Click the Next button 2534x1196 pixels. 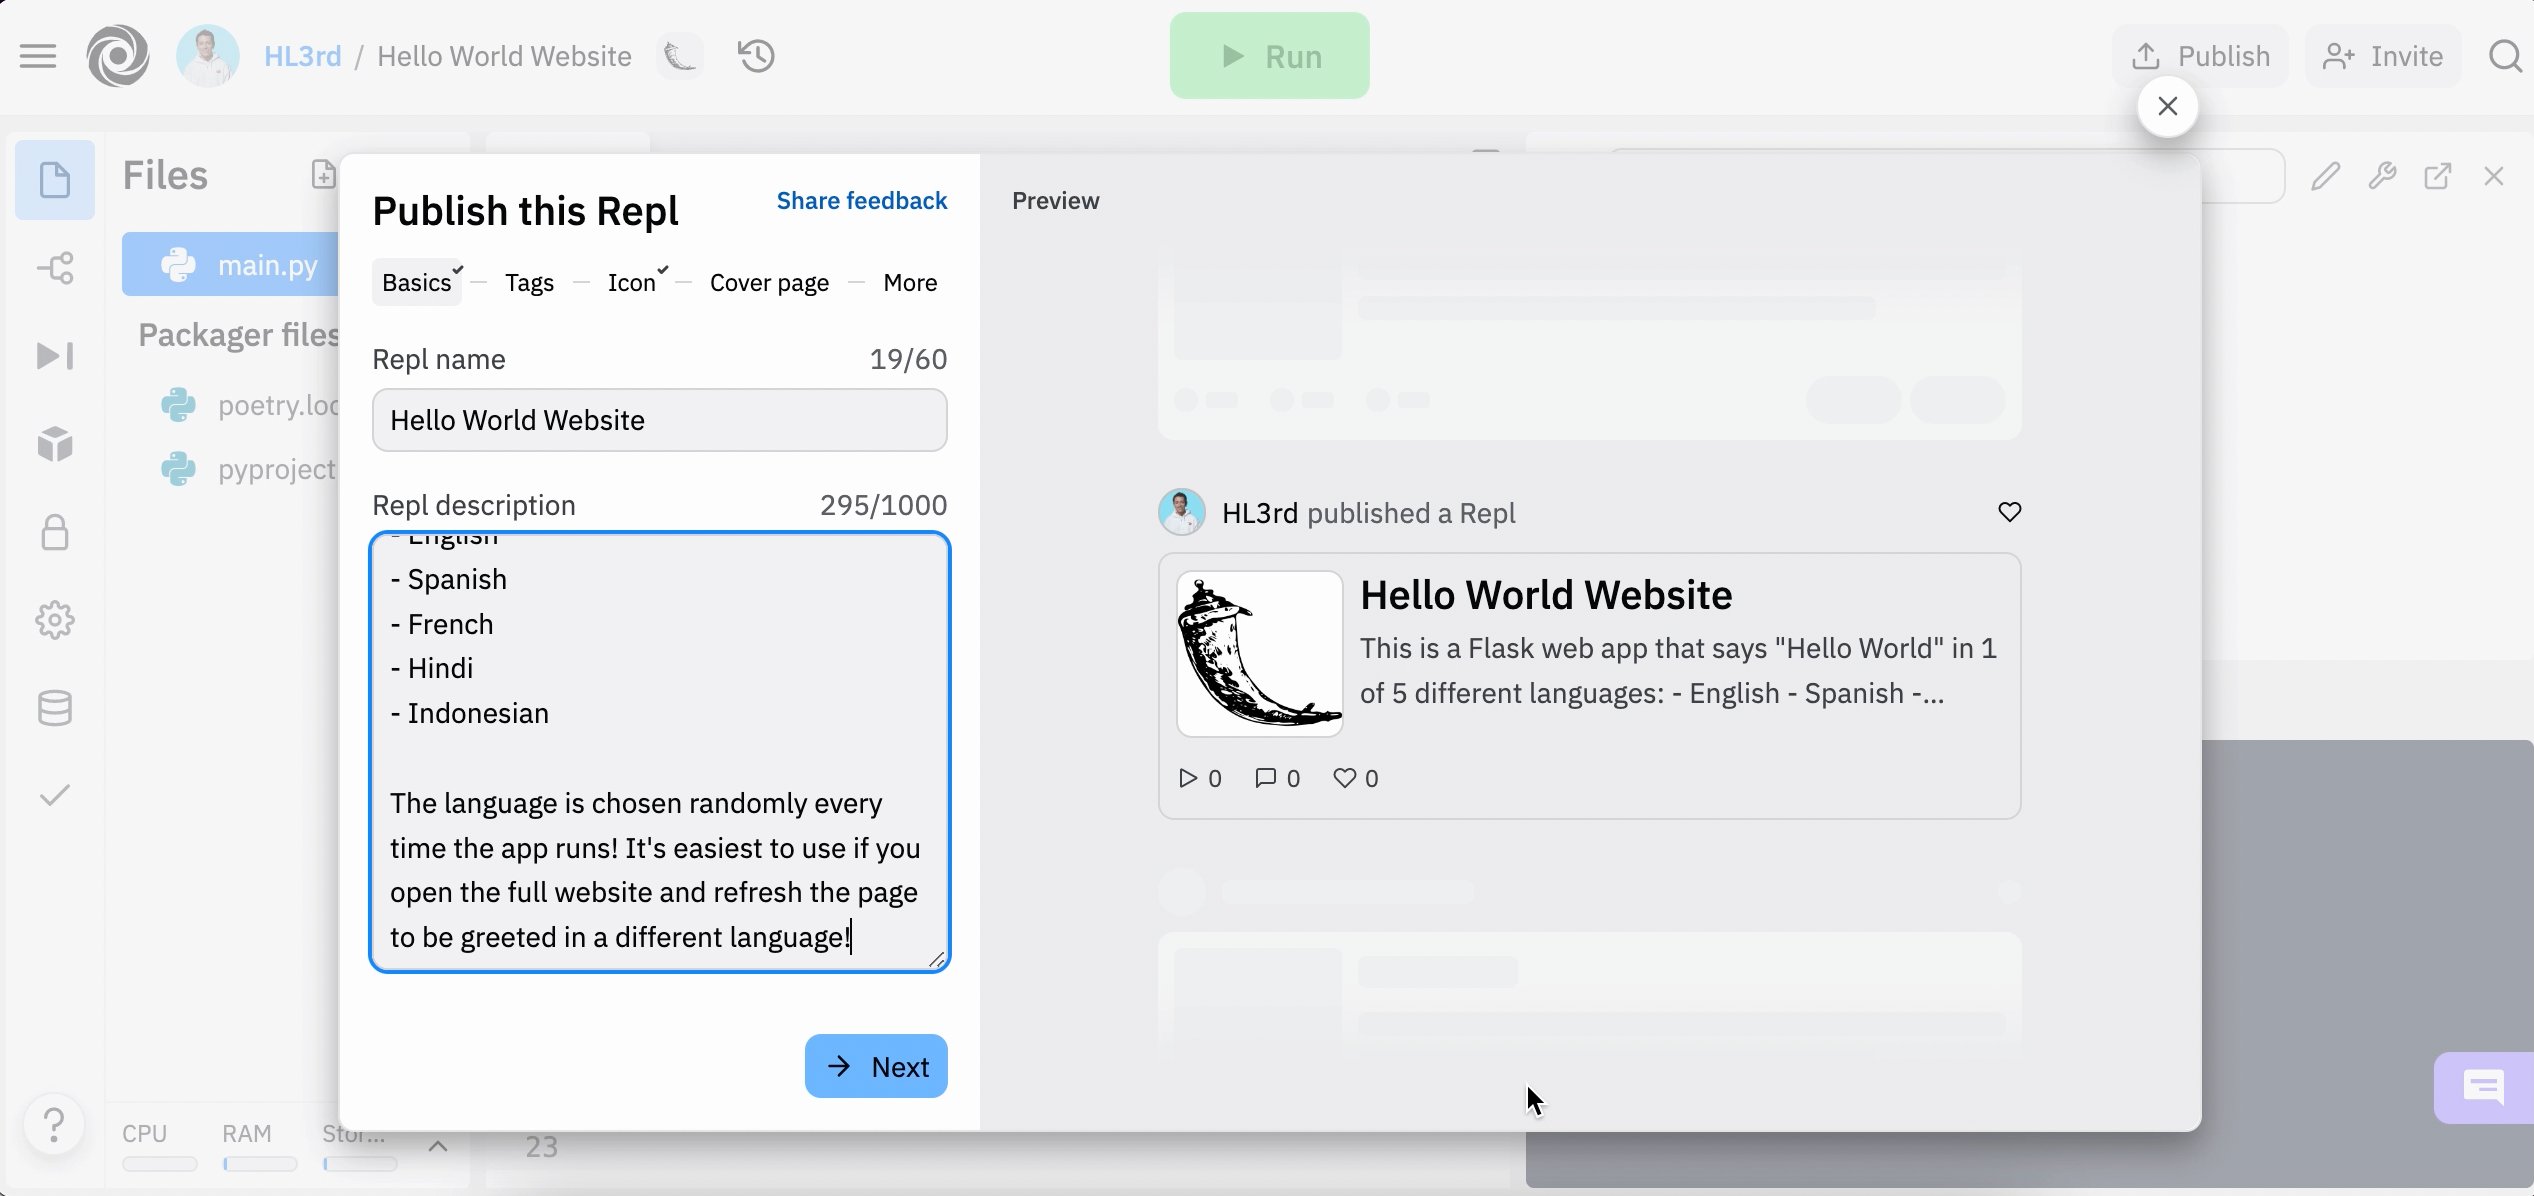click(x=876, y=1066)
